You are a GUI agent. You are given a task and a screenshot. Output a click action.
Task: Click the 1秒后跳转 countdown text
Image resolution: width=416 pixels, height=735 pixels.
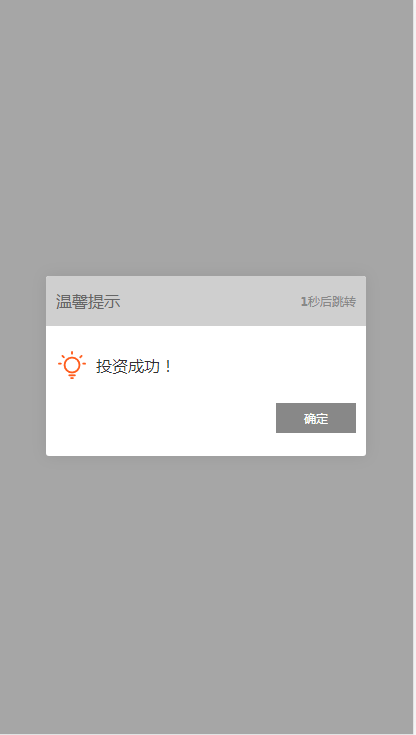pos(328,301)
